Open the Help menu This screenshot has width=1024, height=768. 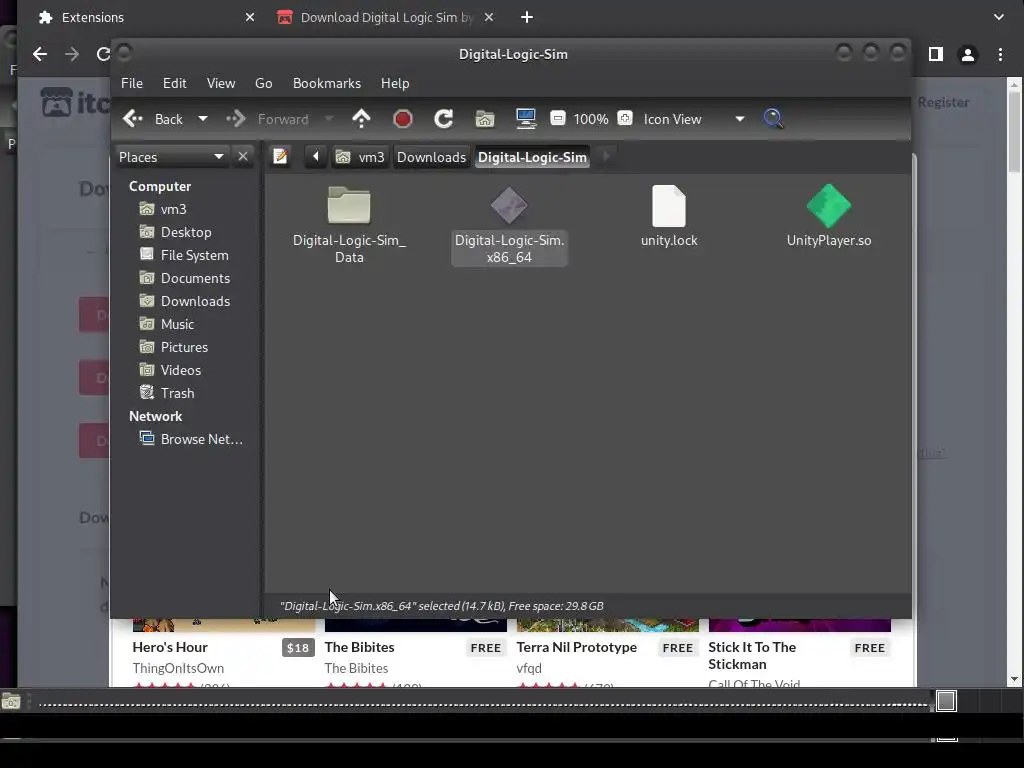395,84
